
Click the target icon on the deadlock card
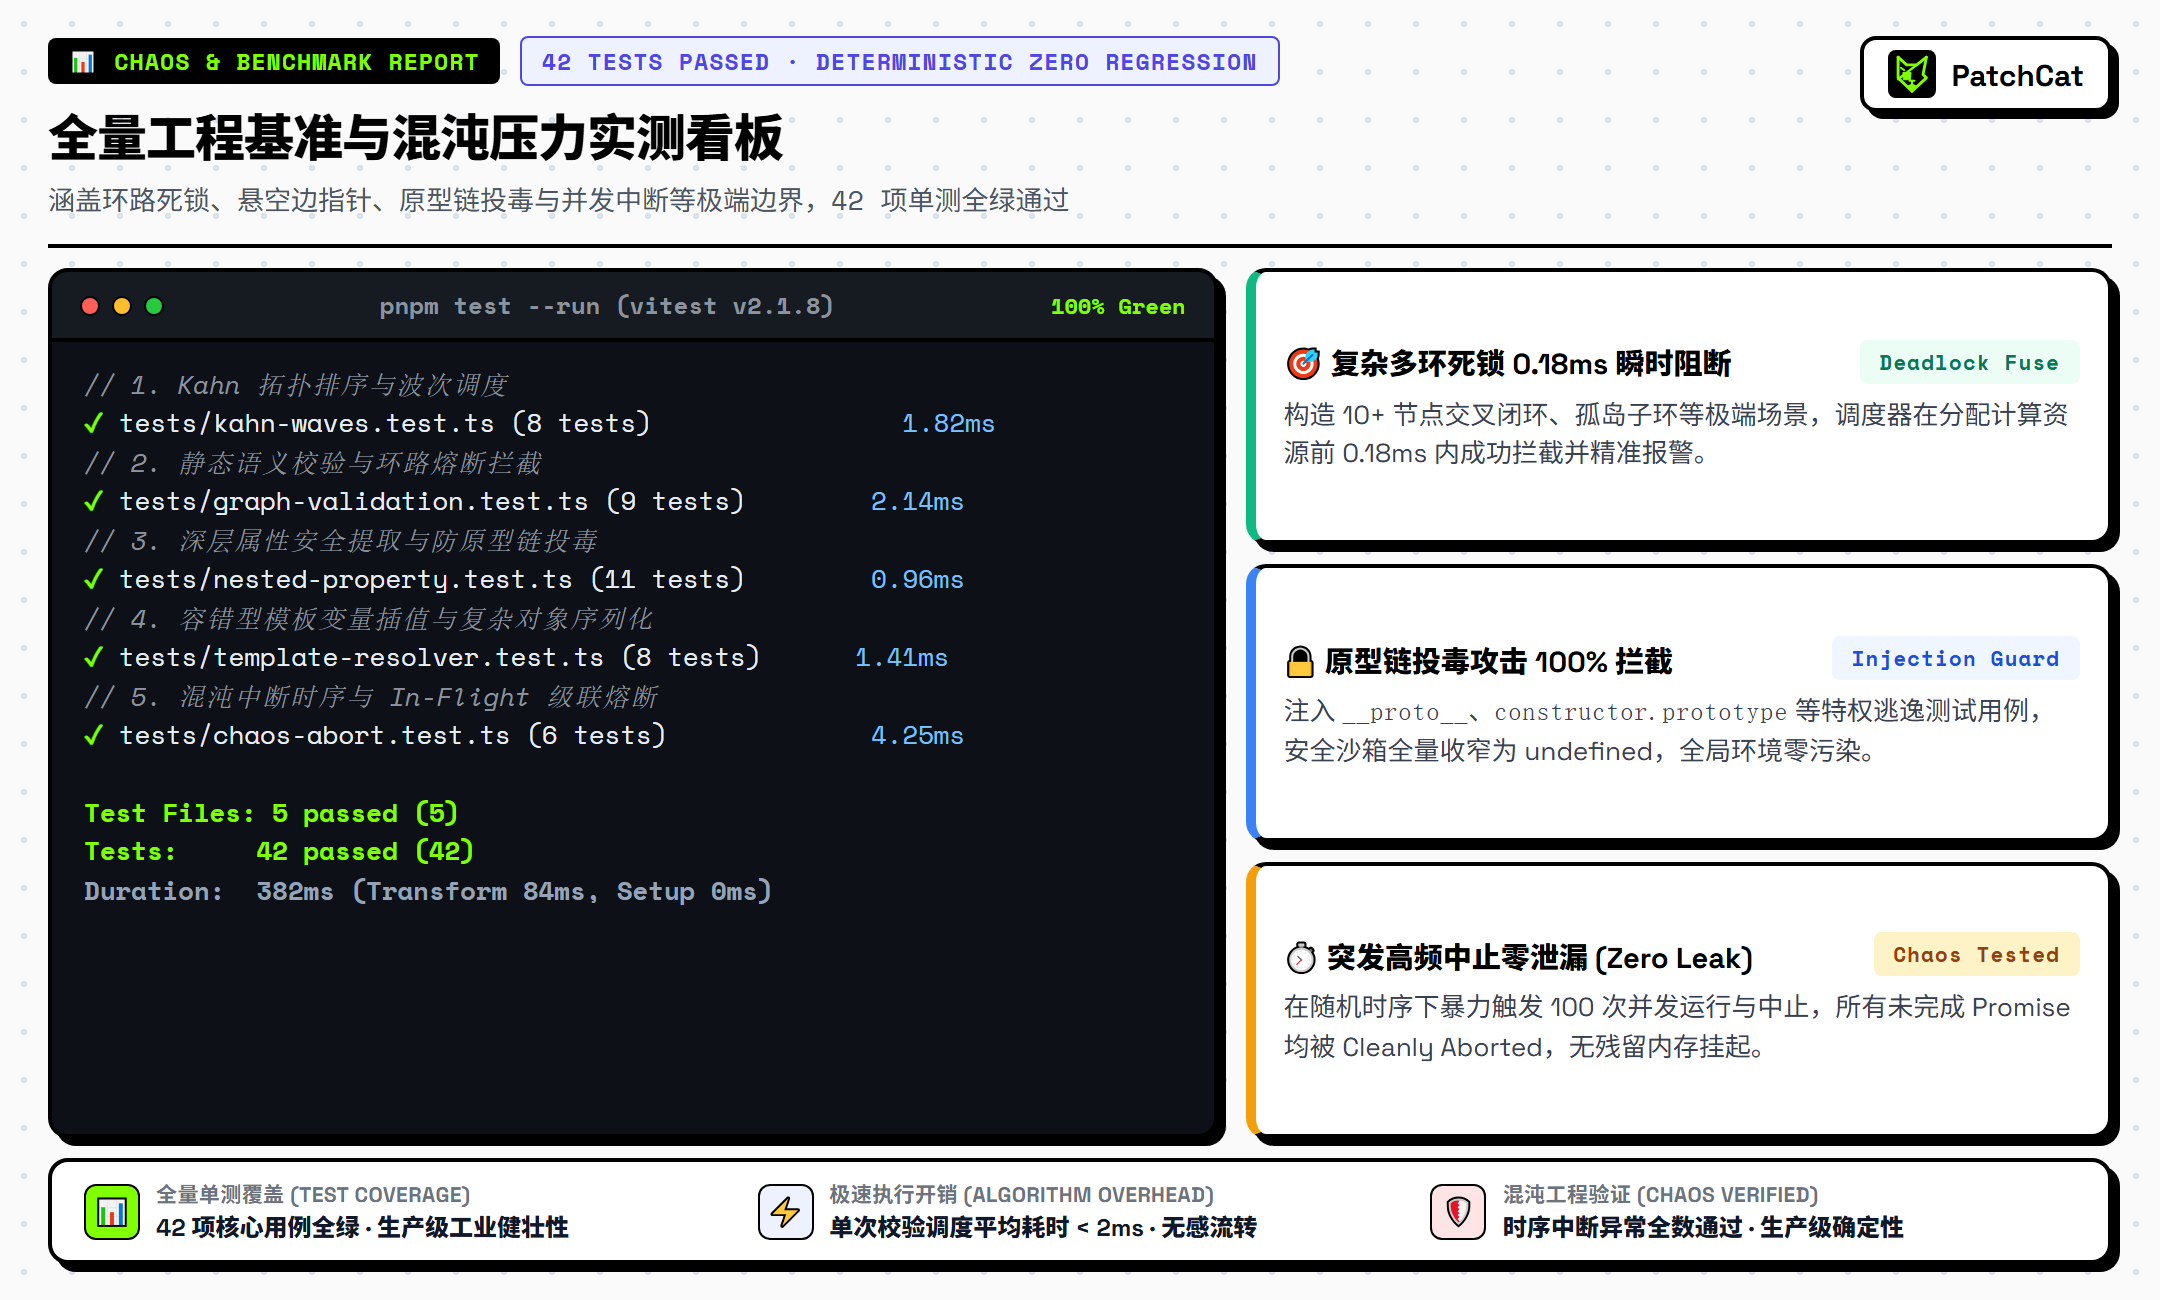1303,363
